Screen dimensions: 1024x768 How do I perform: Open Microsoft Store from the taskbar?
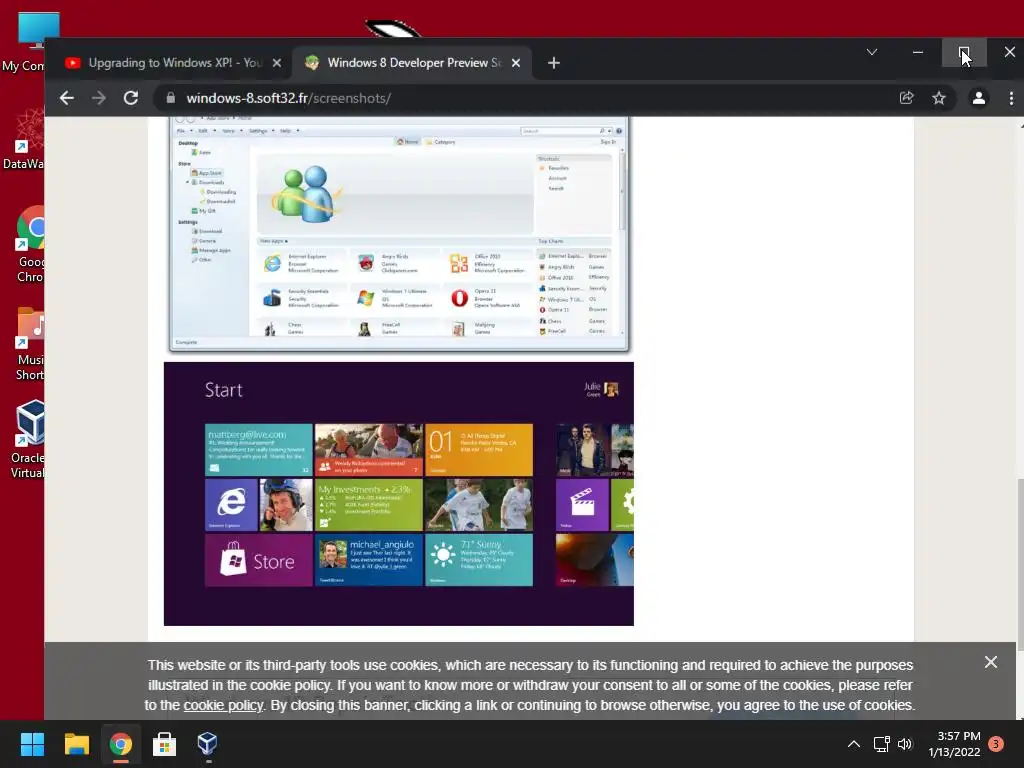click(164, 744)
